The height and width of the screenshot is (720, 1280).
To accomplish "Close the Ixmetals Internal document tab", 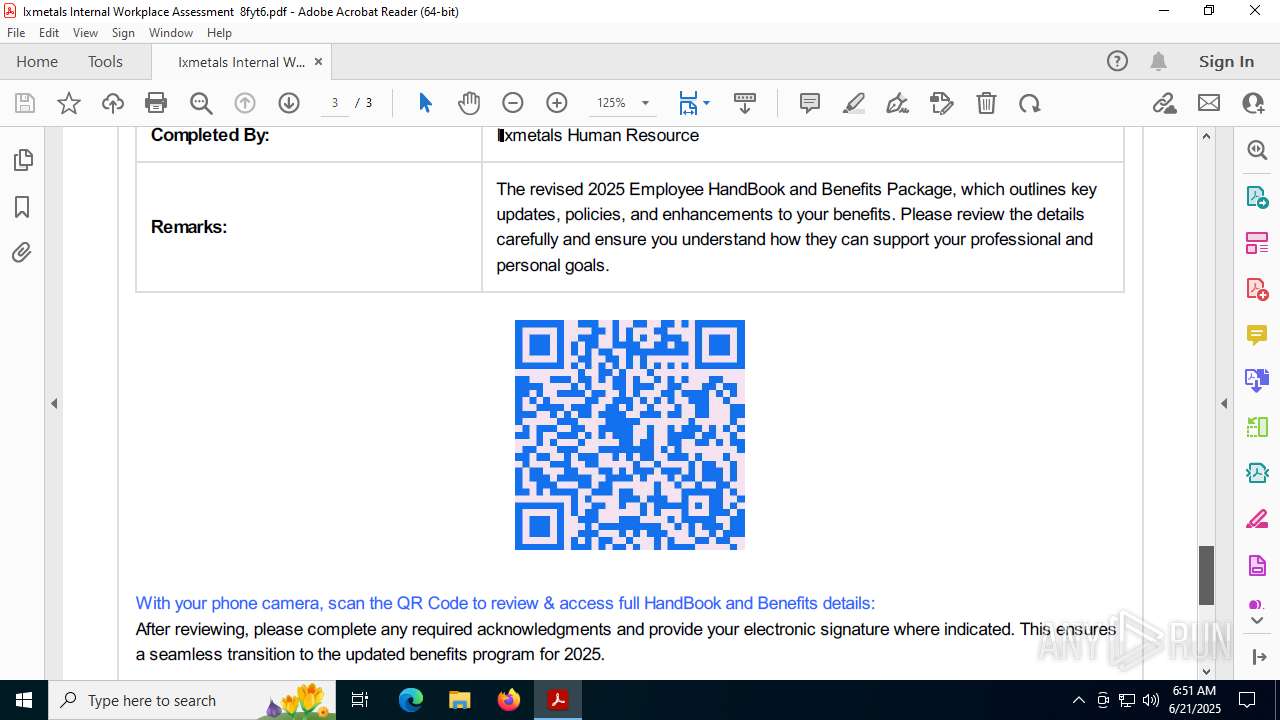I will point(318,62).
